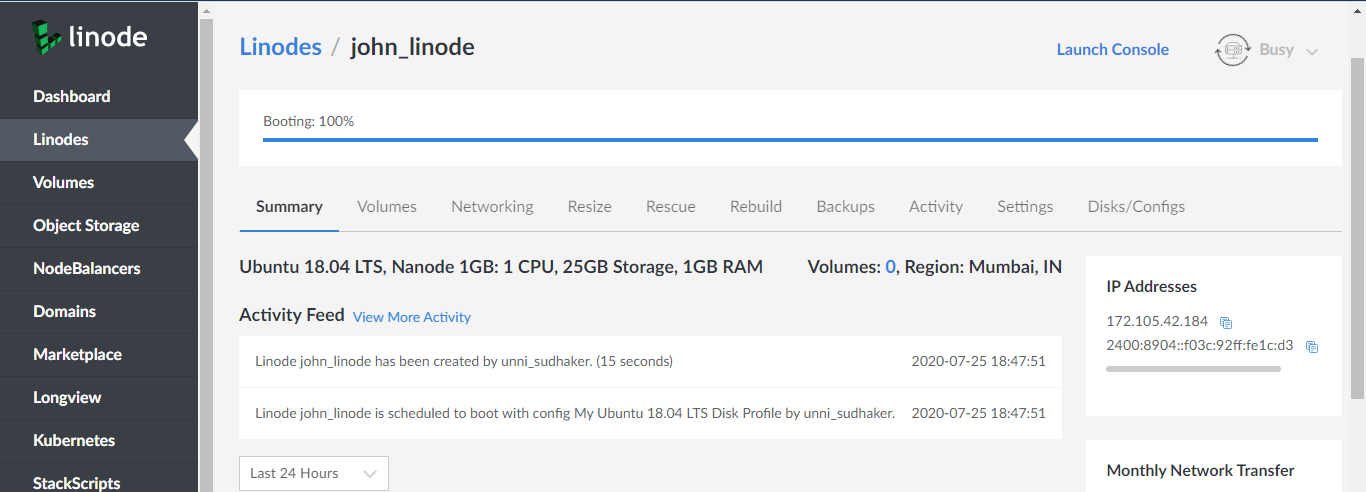Switch to the Networking tab
The image size is (1366, 492).
point(492,206)
